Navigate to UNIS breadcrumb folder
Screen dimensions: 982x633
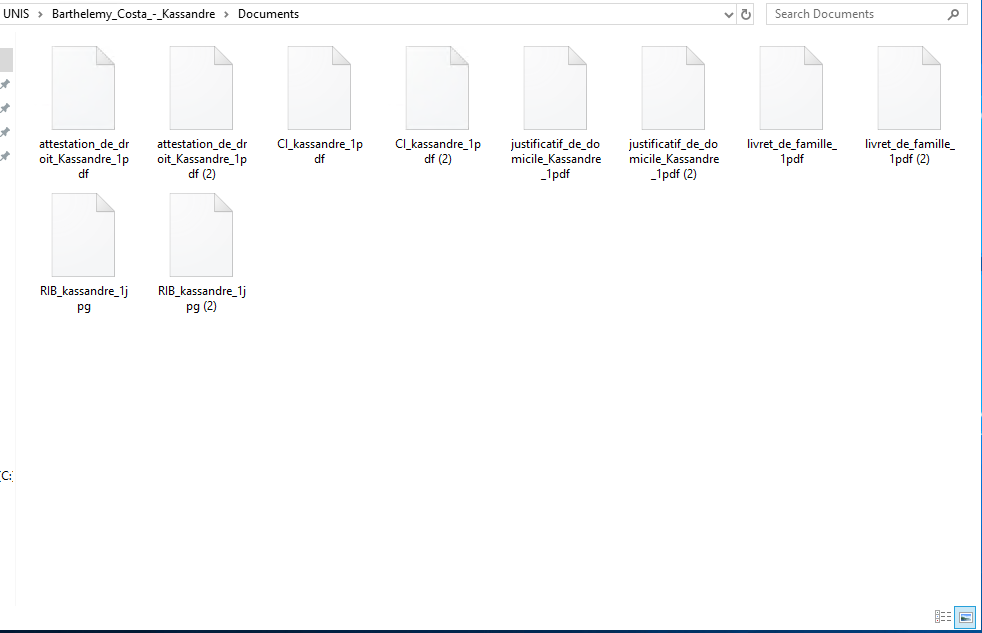coord(16,15)
